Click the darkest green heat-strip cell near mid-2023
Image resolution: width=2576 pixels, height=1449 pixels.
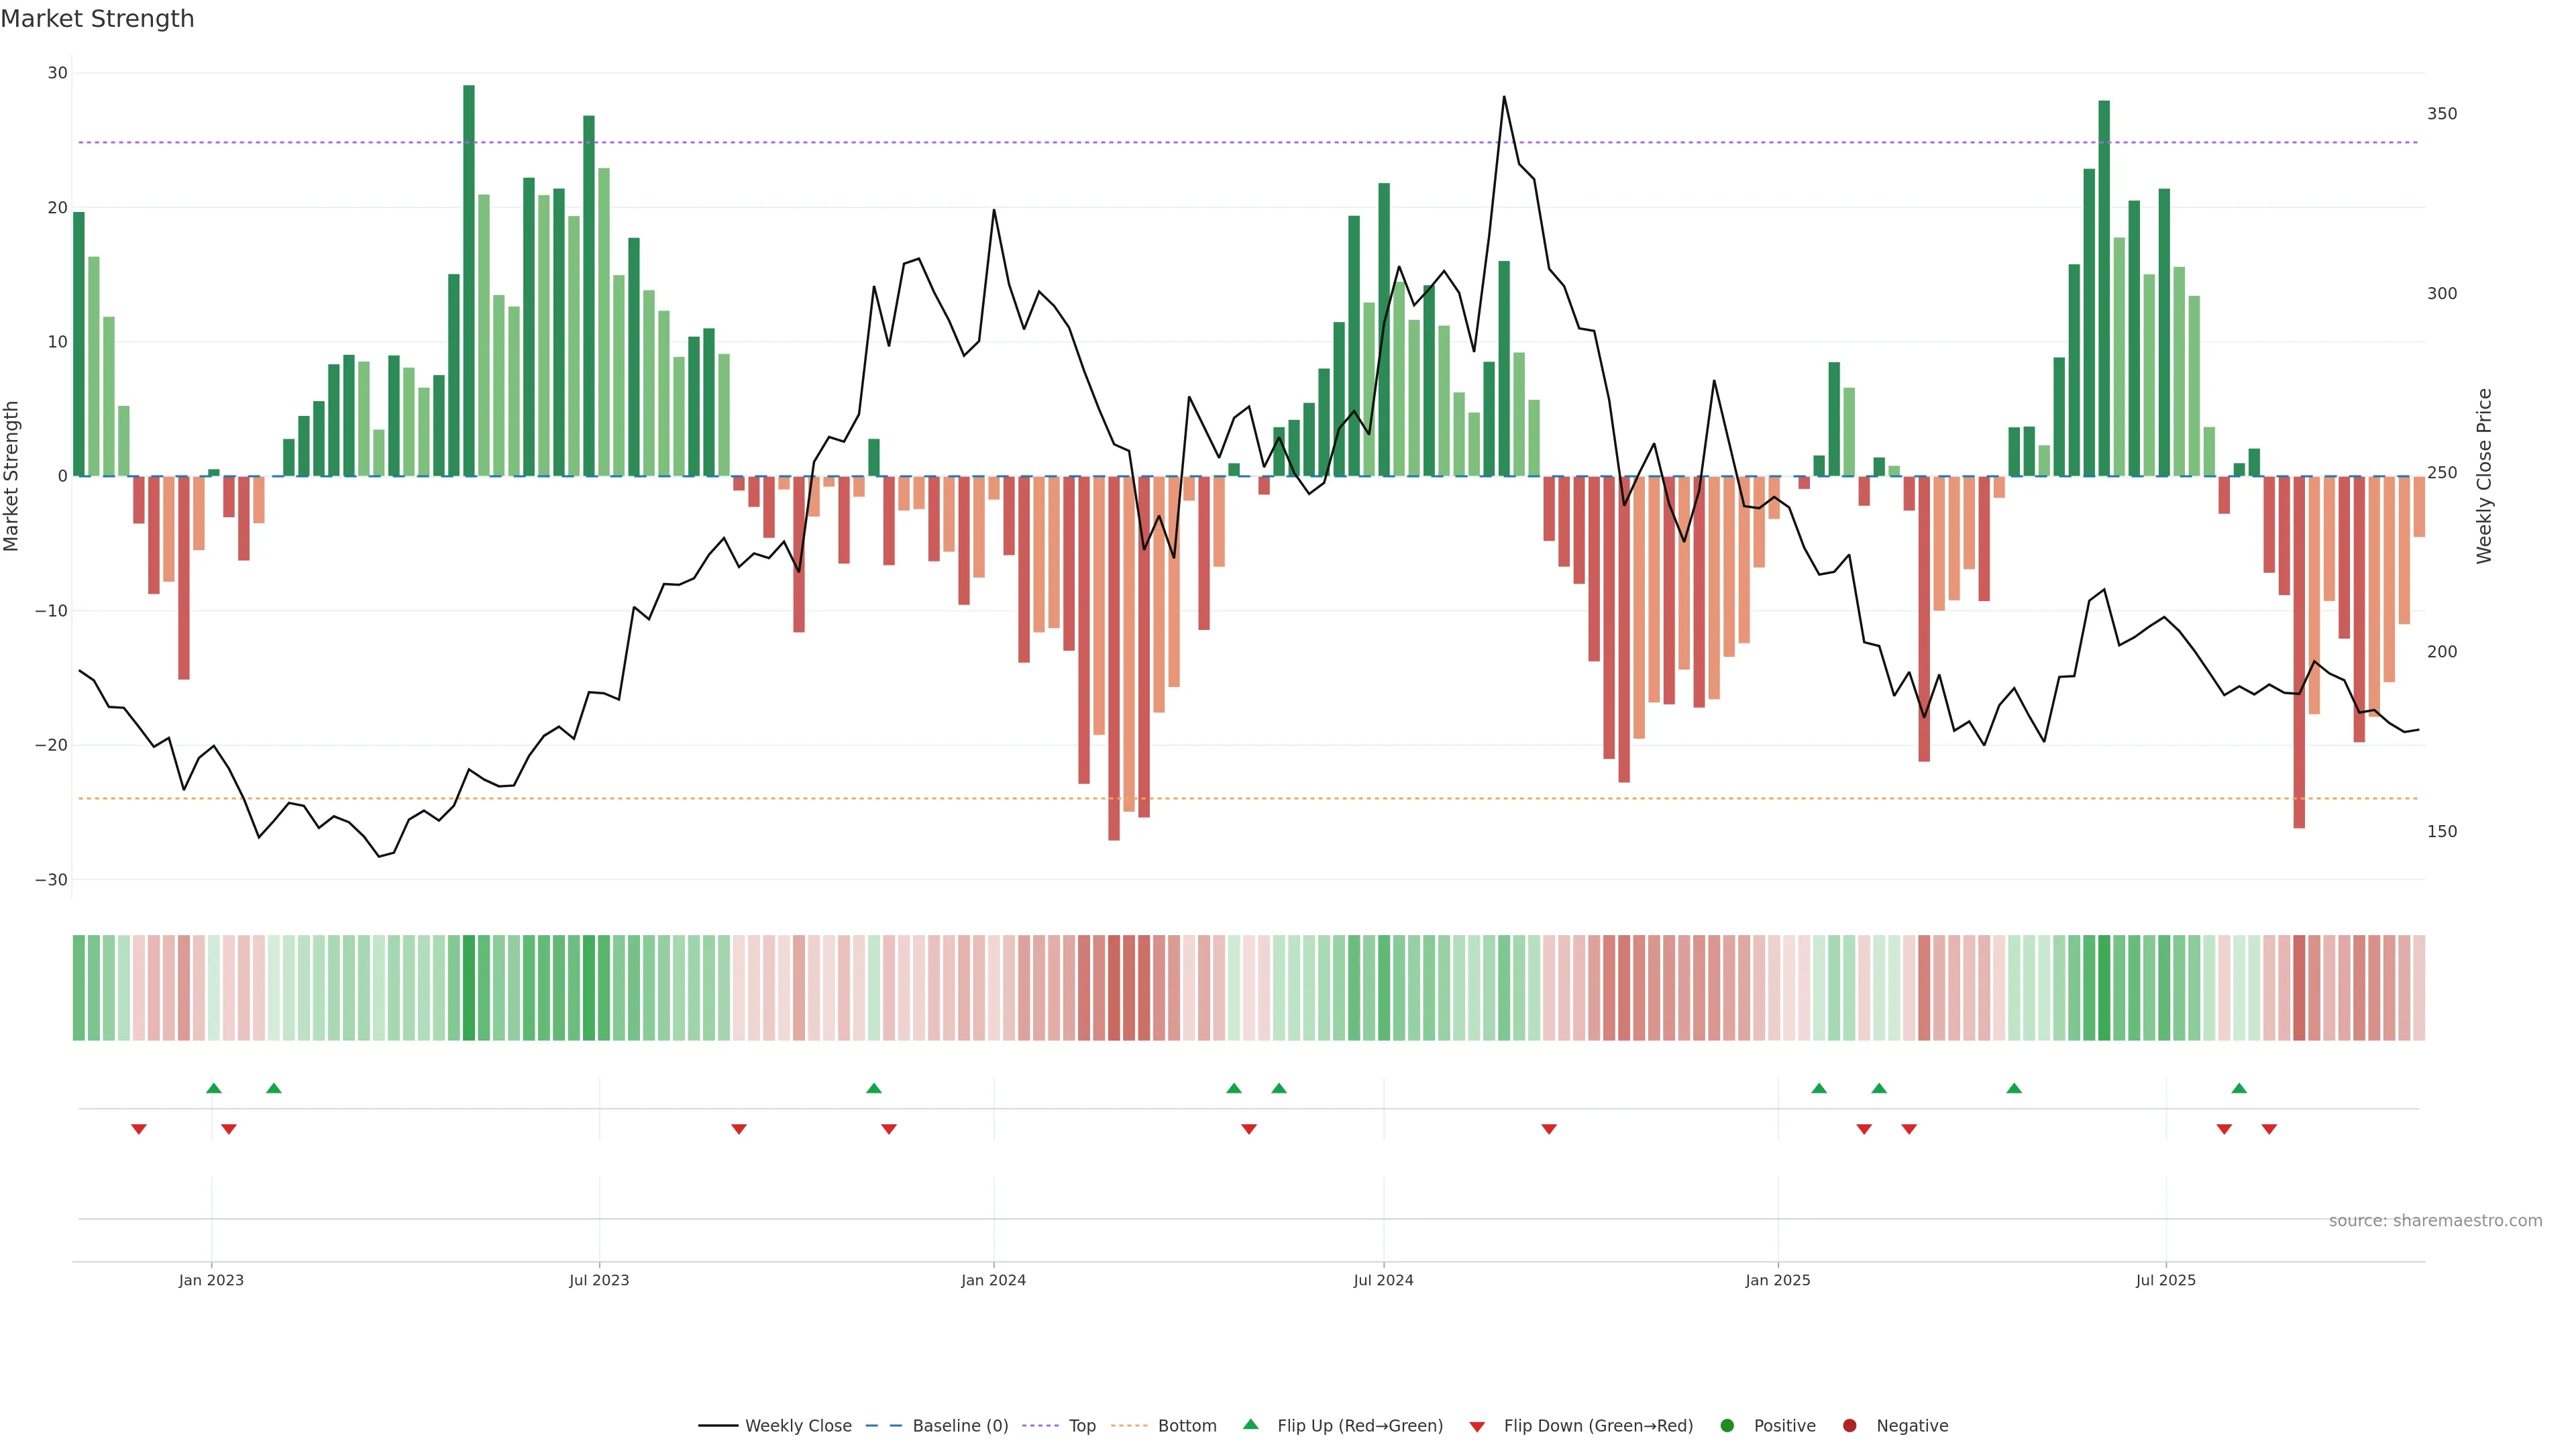(x=469, y=987)
